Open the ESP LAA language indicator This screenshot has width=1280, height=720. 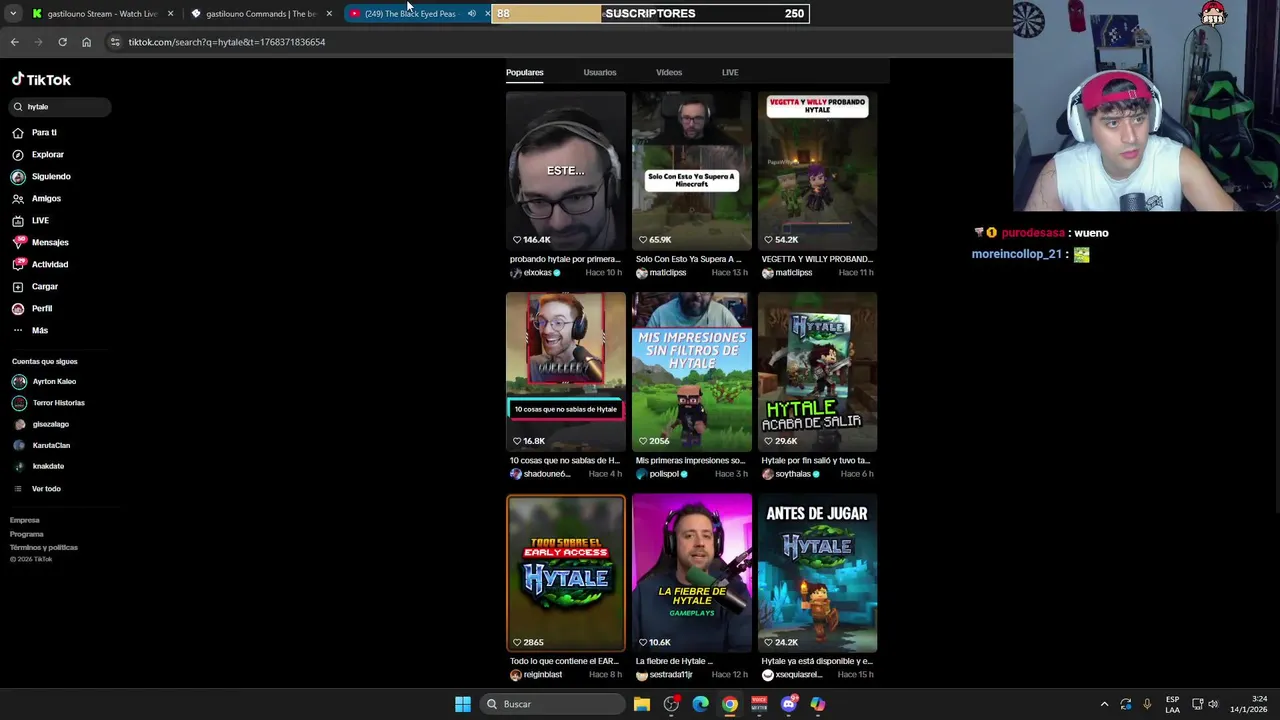pos(1172,704)
